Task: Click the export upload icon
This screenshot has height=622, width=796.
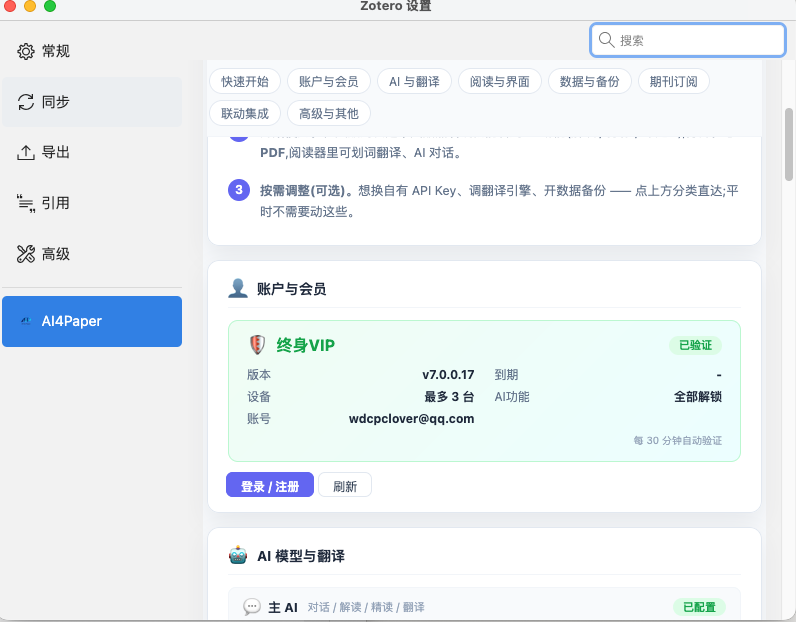Action: [x=25, y=152]
